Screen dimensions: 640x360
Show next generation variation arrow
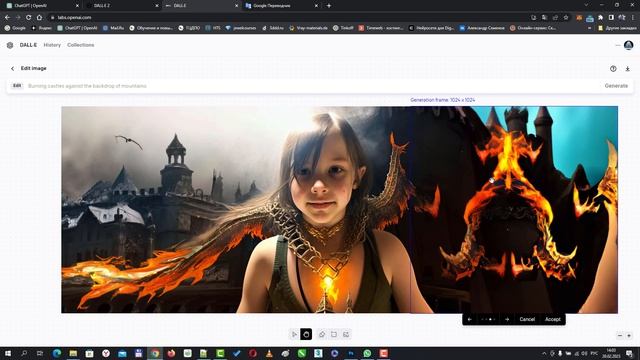point(507,319)
